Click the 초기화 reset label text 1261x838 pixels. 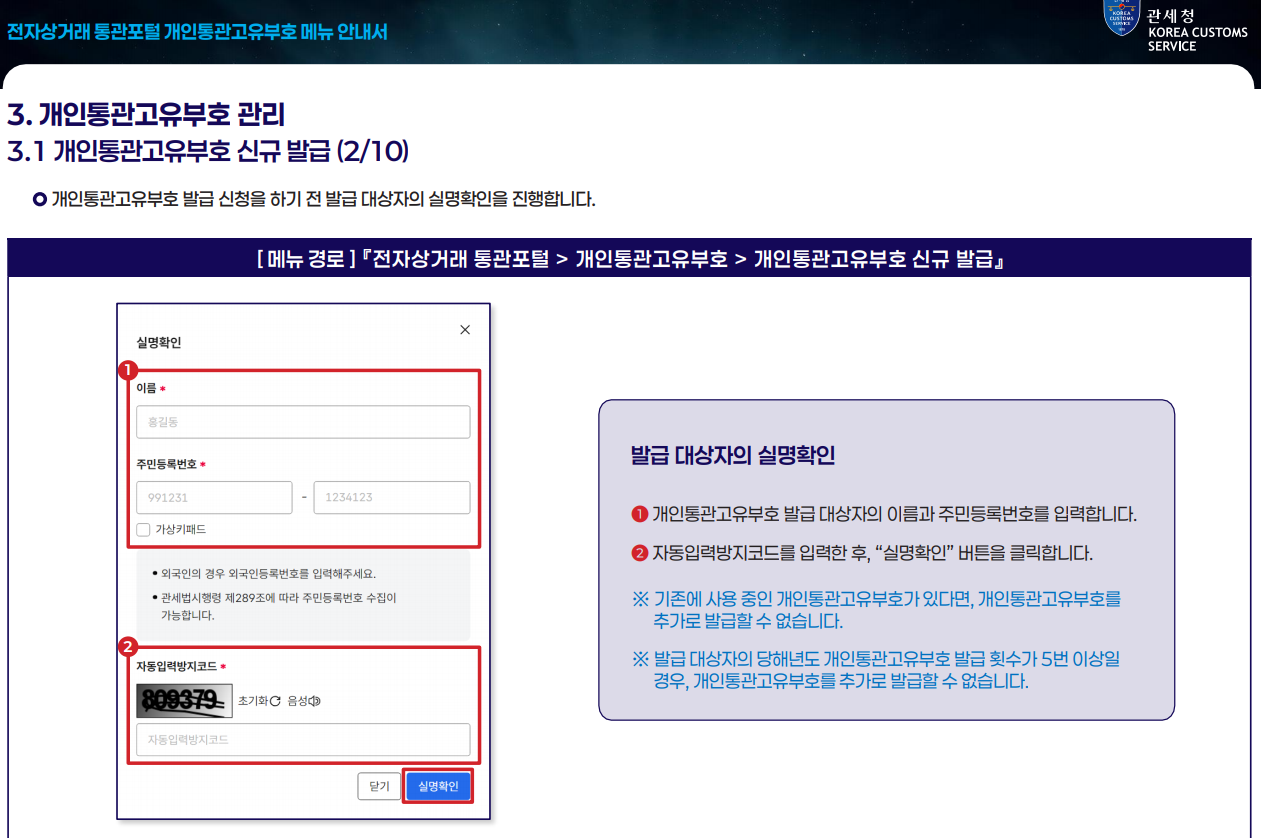[x=253, y=701]
